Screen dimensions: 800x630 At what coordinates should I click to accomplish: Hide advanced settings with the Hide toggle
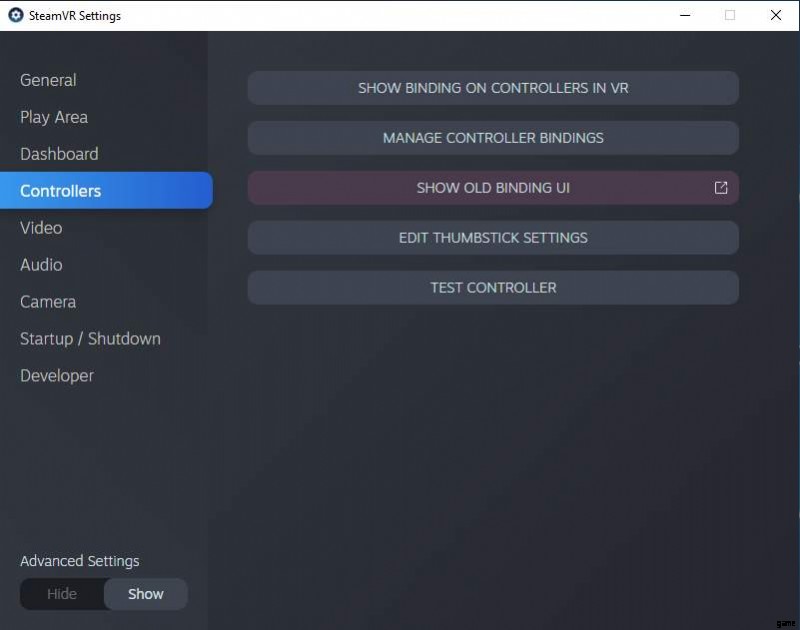62,594
